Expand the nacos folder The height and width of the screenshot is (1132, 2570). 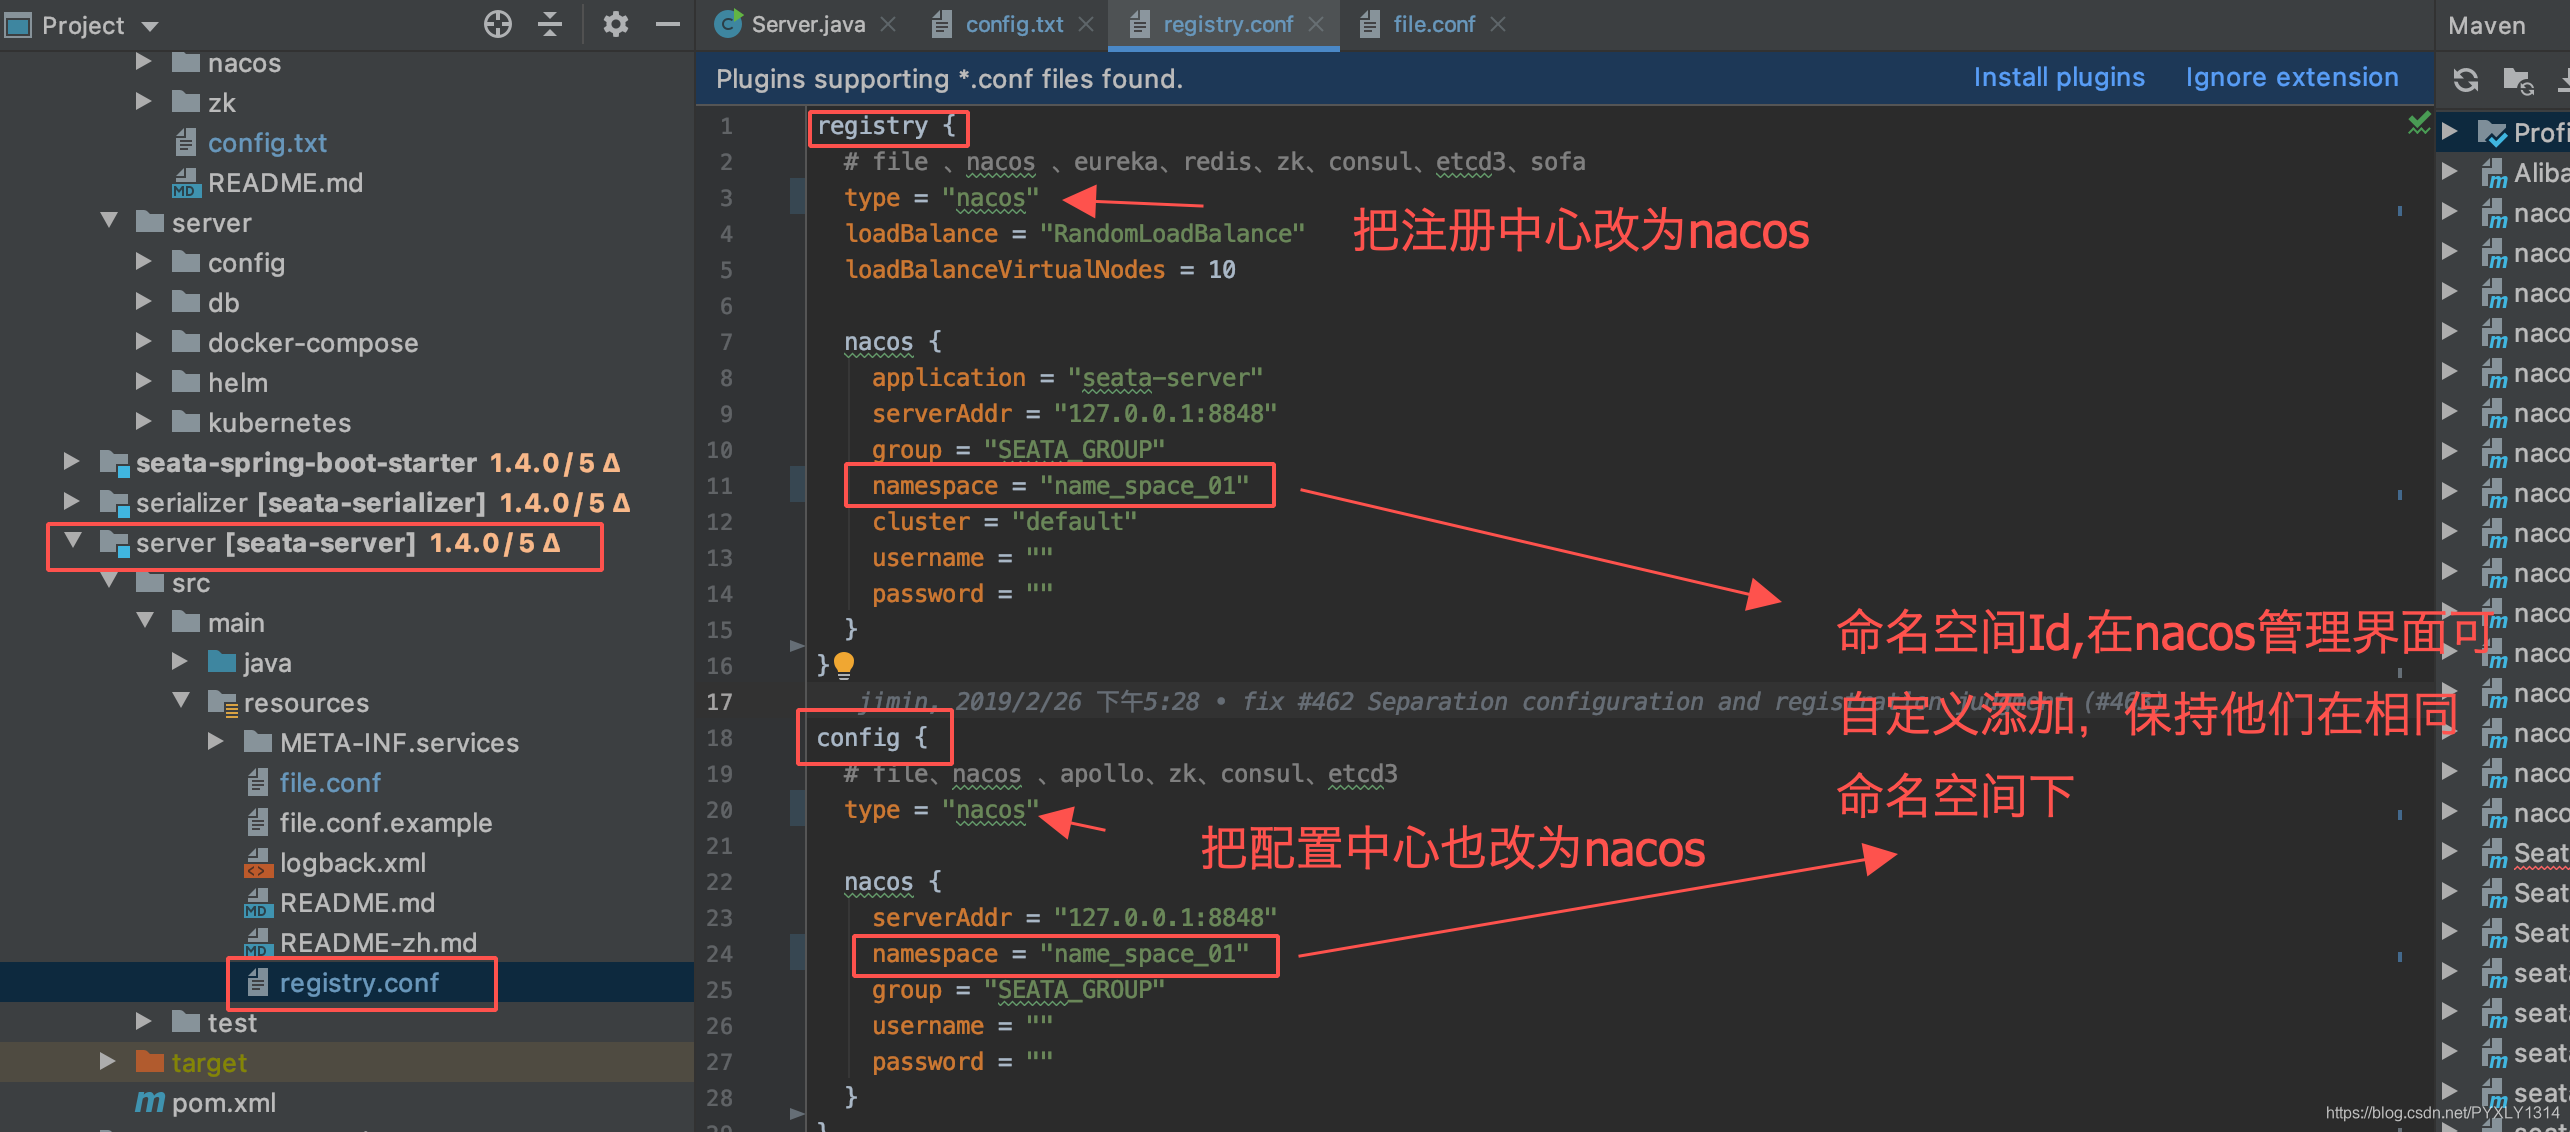[x=143, y=62]
